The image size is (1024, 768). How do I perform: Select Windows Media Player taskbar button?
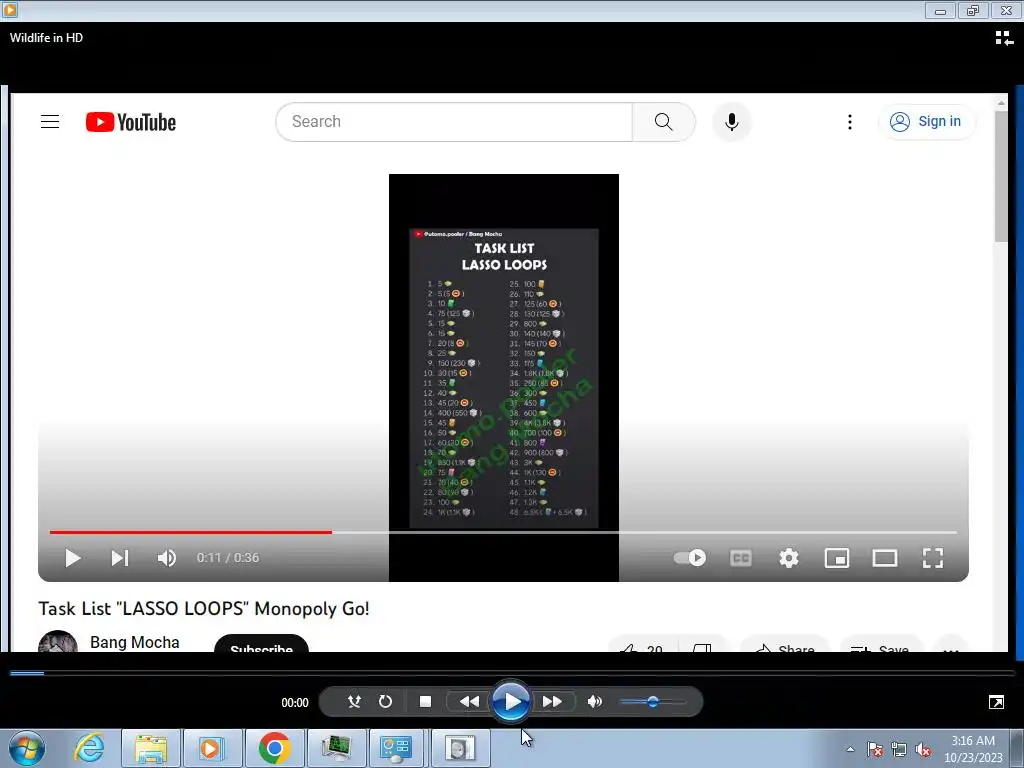click(x=212, y=748)
